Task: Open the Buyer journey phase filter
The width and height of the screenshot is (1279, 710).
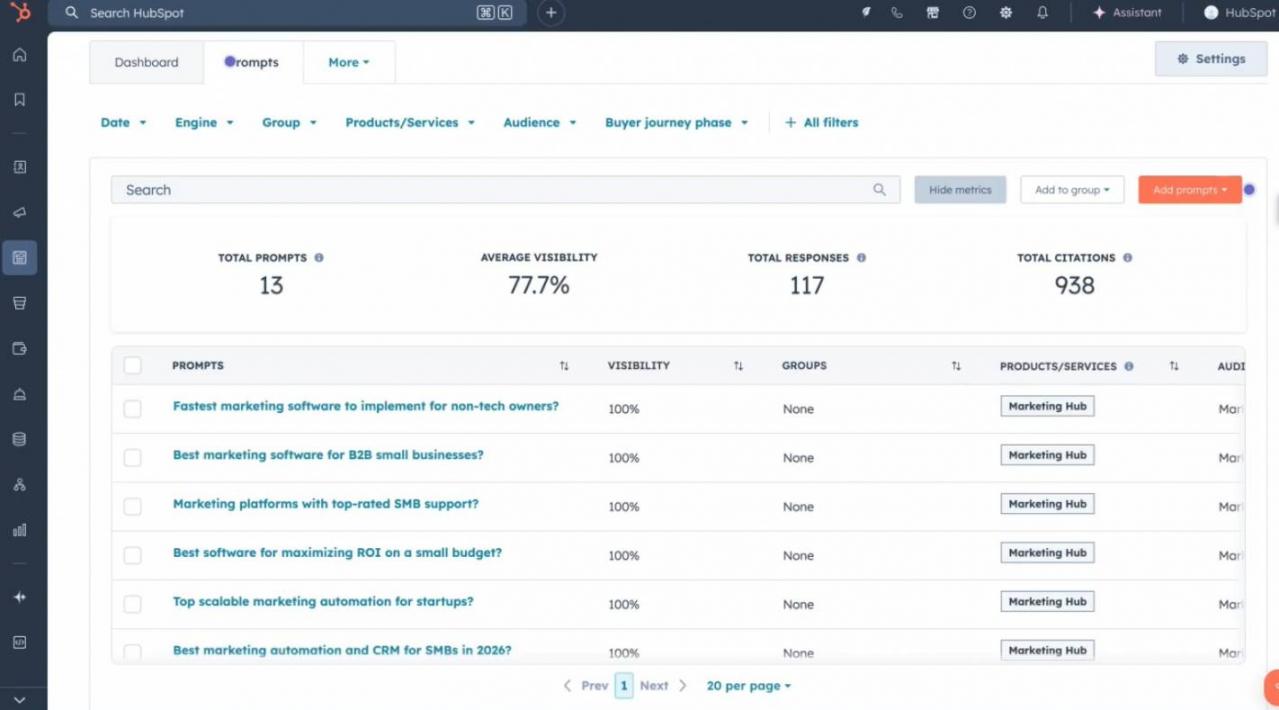Action: click(676, 122)
